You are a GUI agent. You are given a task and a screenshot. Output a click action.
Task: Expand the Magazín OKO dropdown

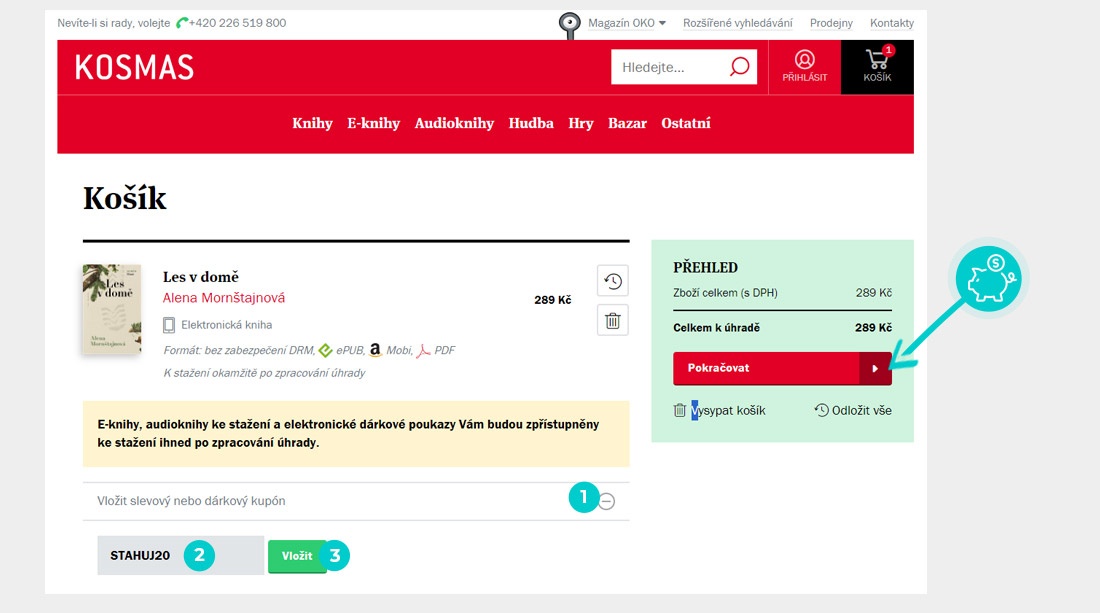627,23
